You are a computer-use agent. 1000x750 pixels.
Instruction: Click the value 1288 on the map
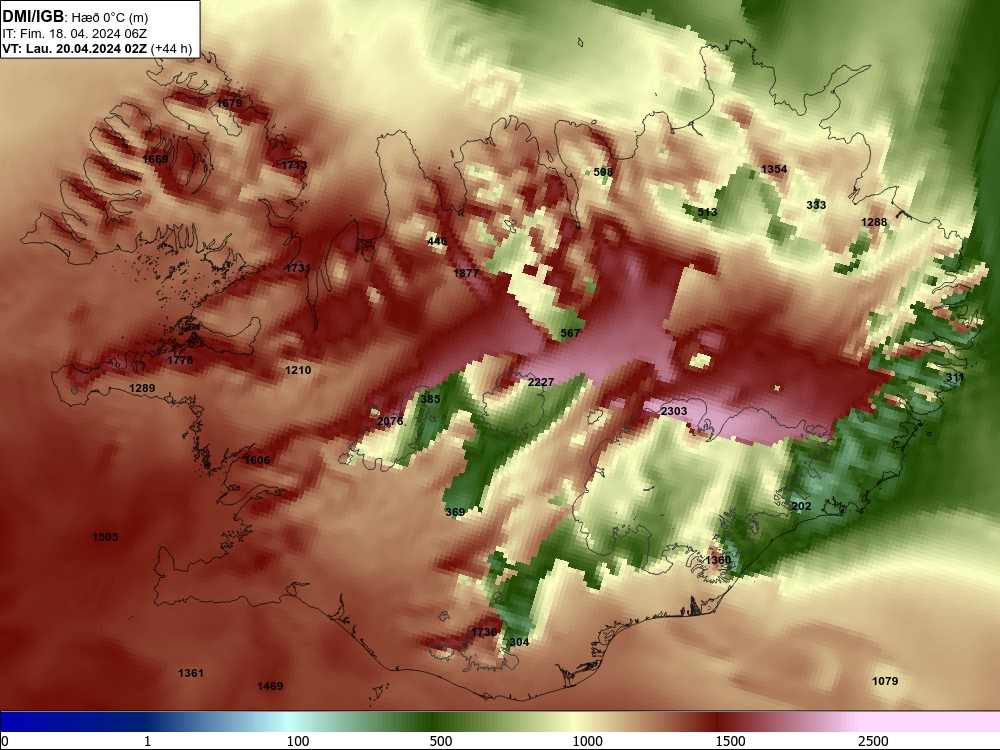pyautogui.click(x=874, y=222)
